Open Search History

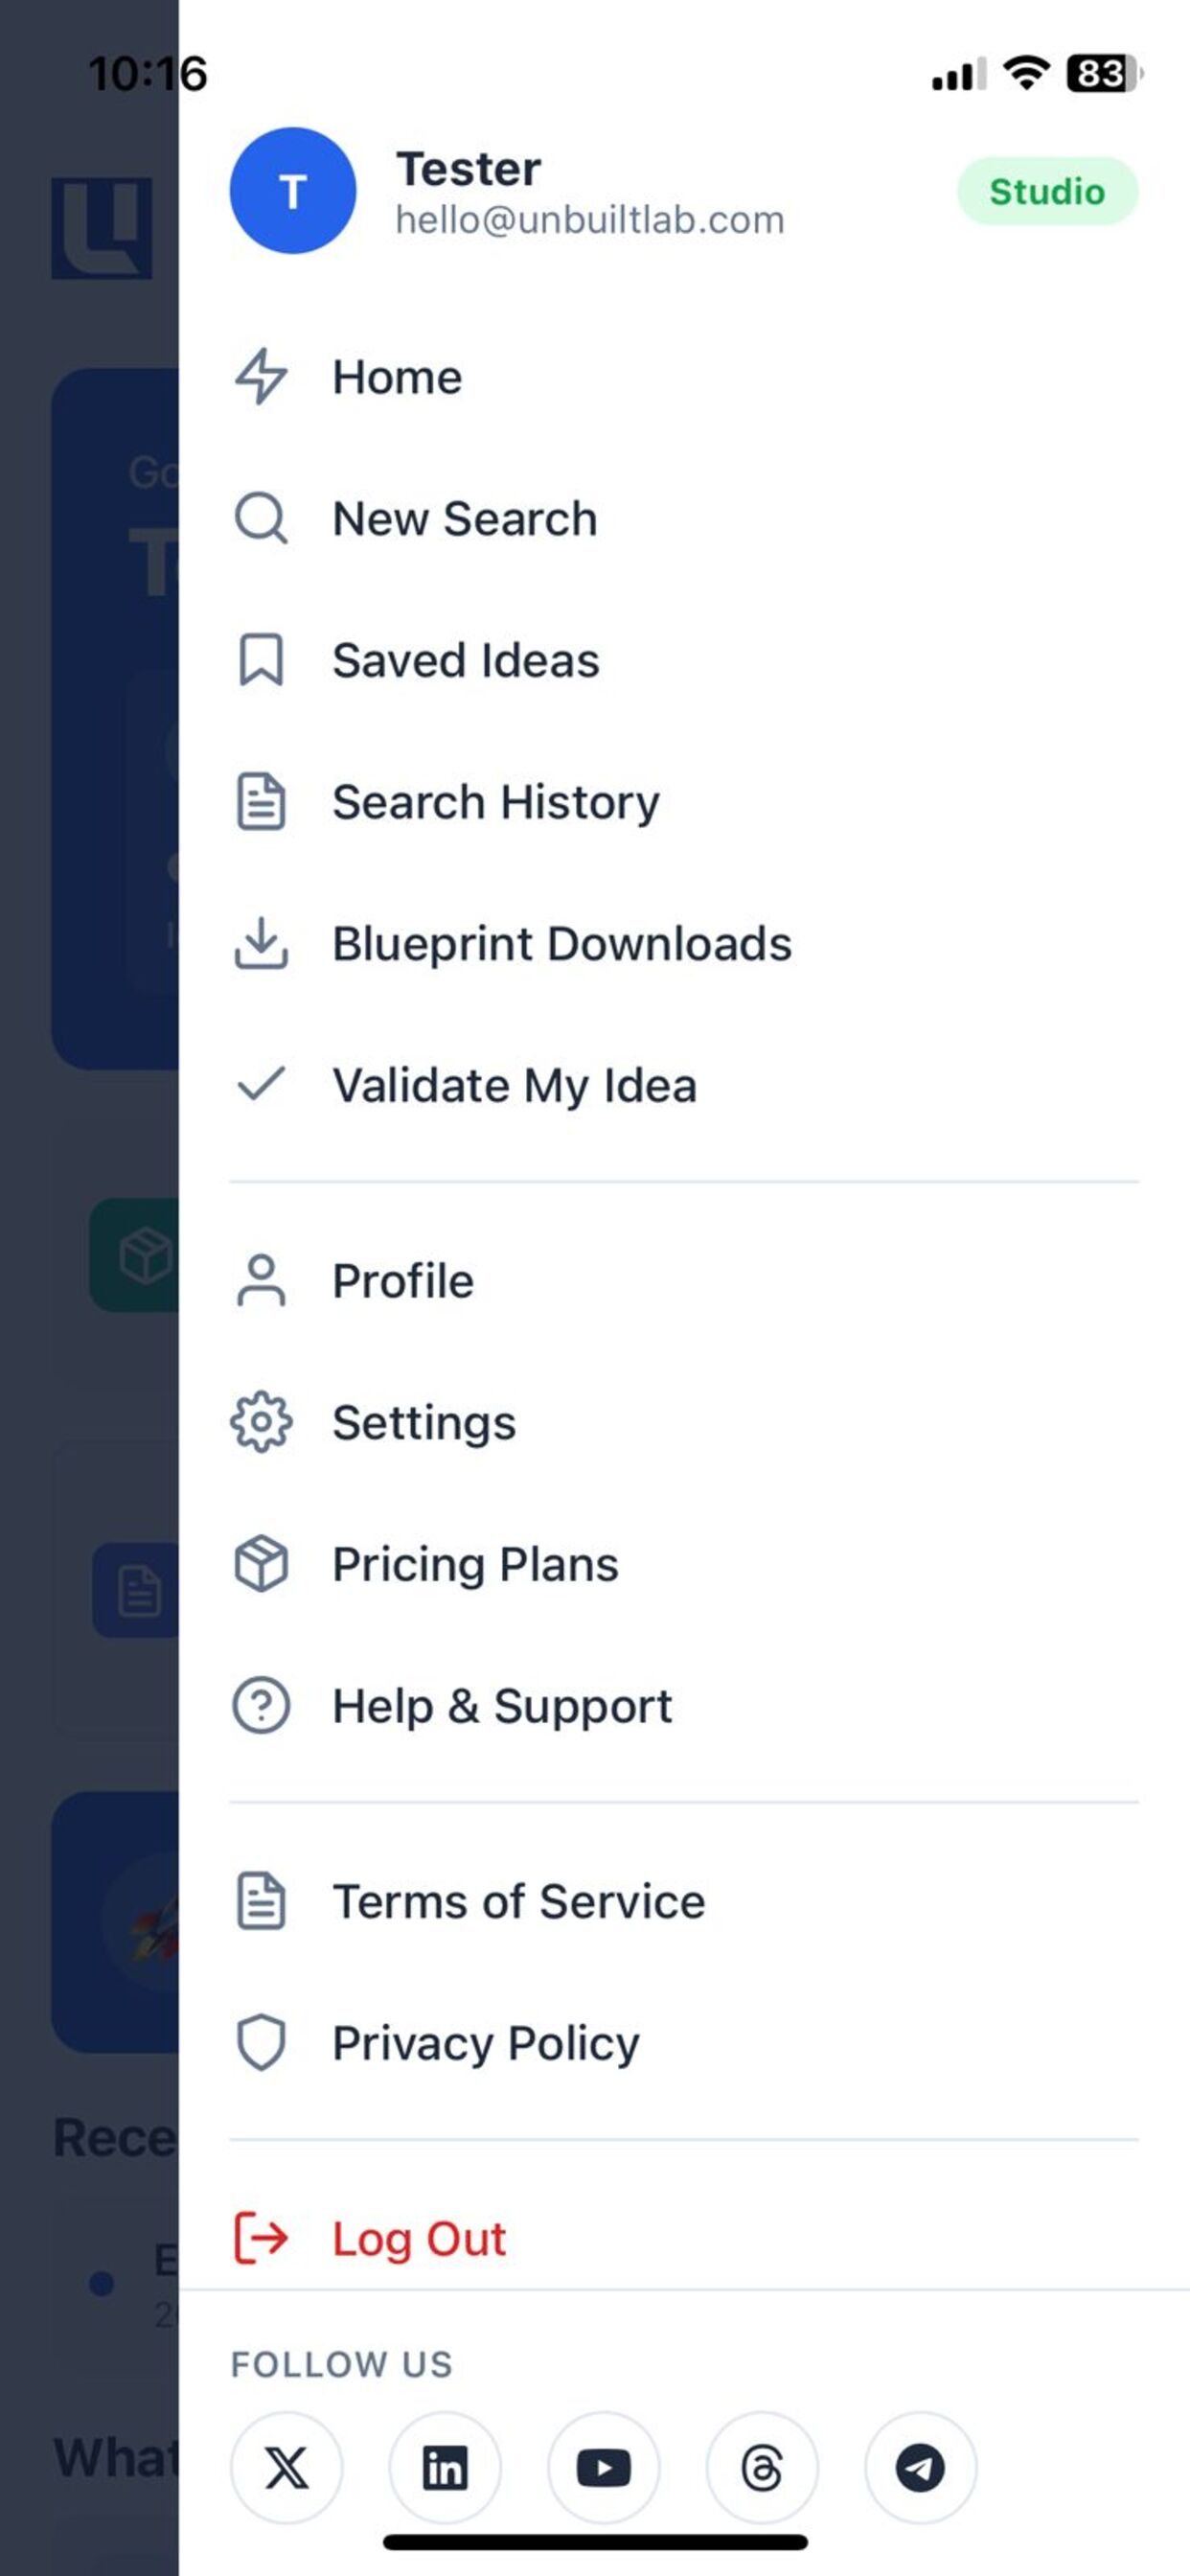click(684, 802)
